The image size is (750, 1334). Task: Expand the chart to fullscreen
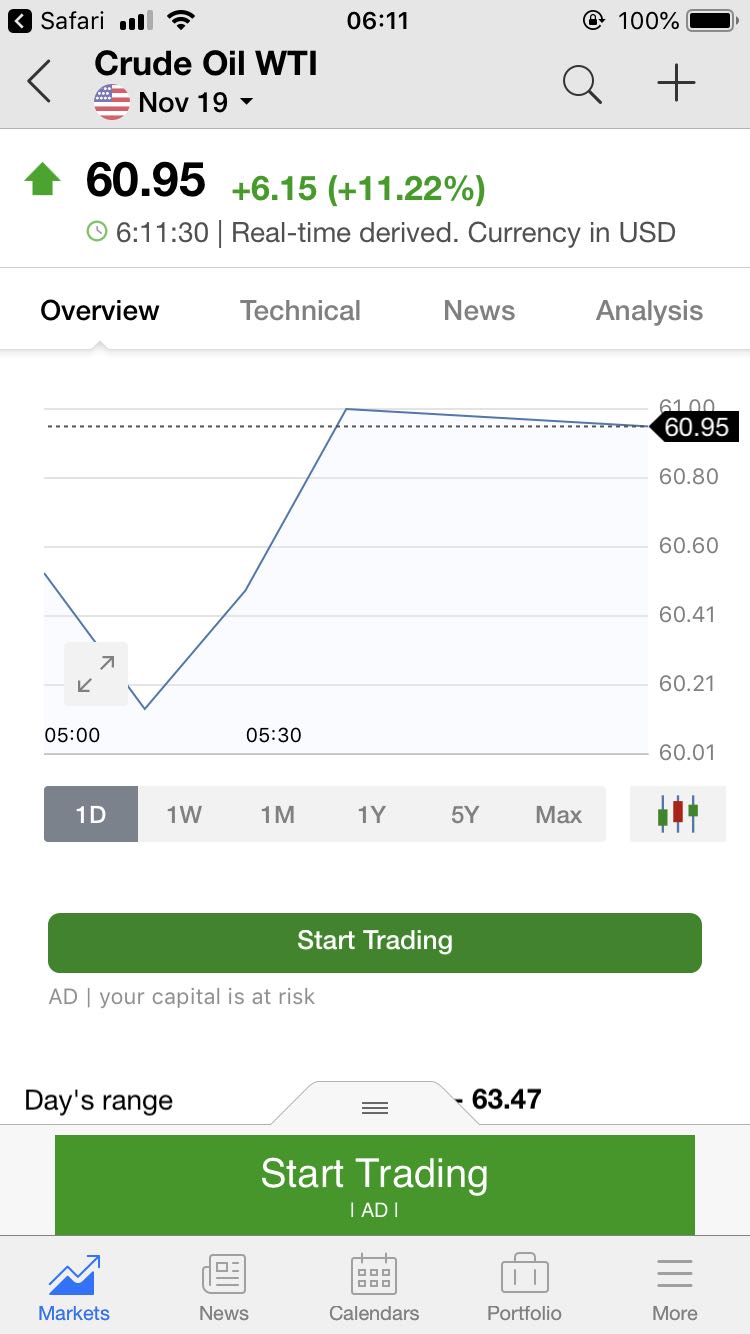[x=96, y=674]
